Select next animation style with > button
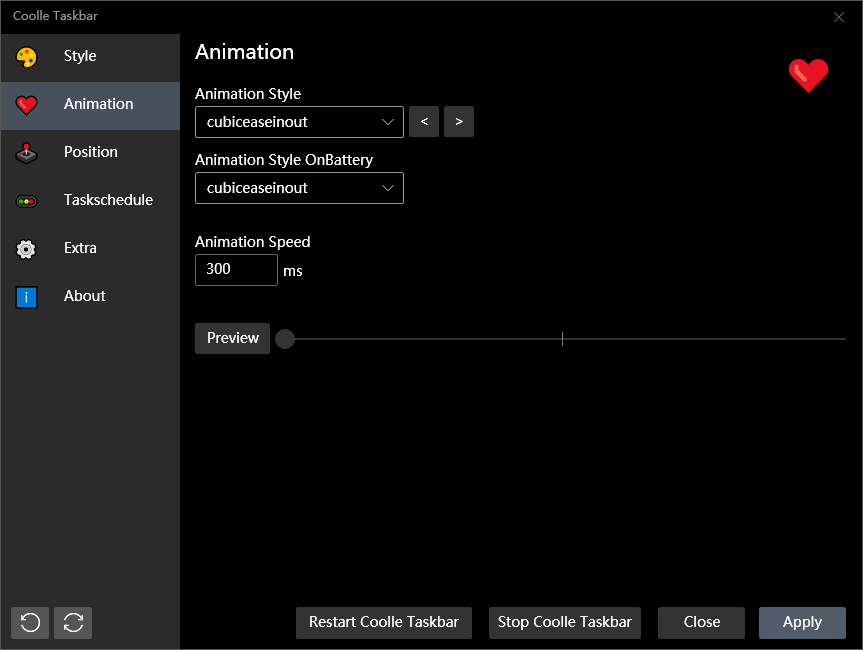863x650 pixels. 459,122
